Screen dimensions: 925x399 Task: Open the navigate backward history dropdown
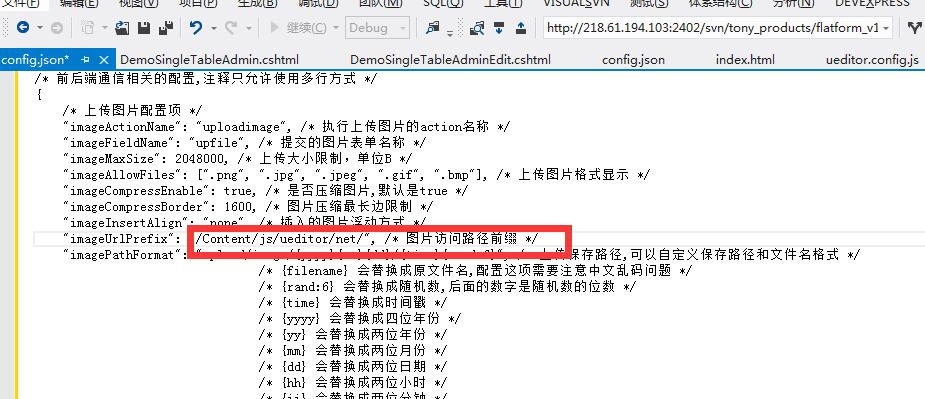40,28
